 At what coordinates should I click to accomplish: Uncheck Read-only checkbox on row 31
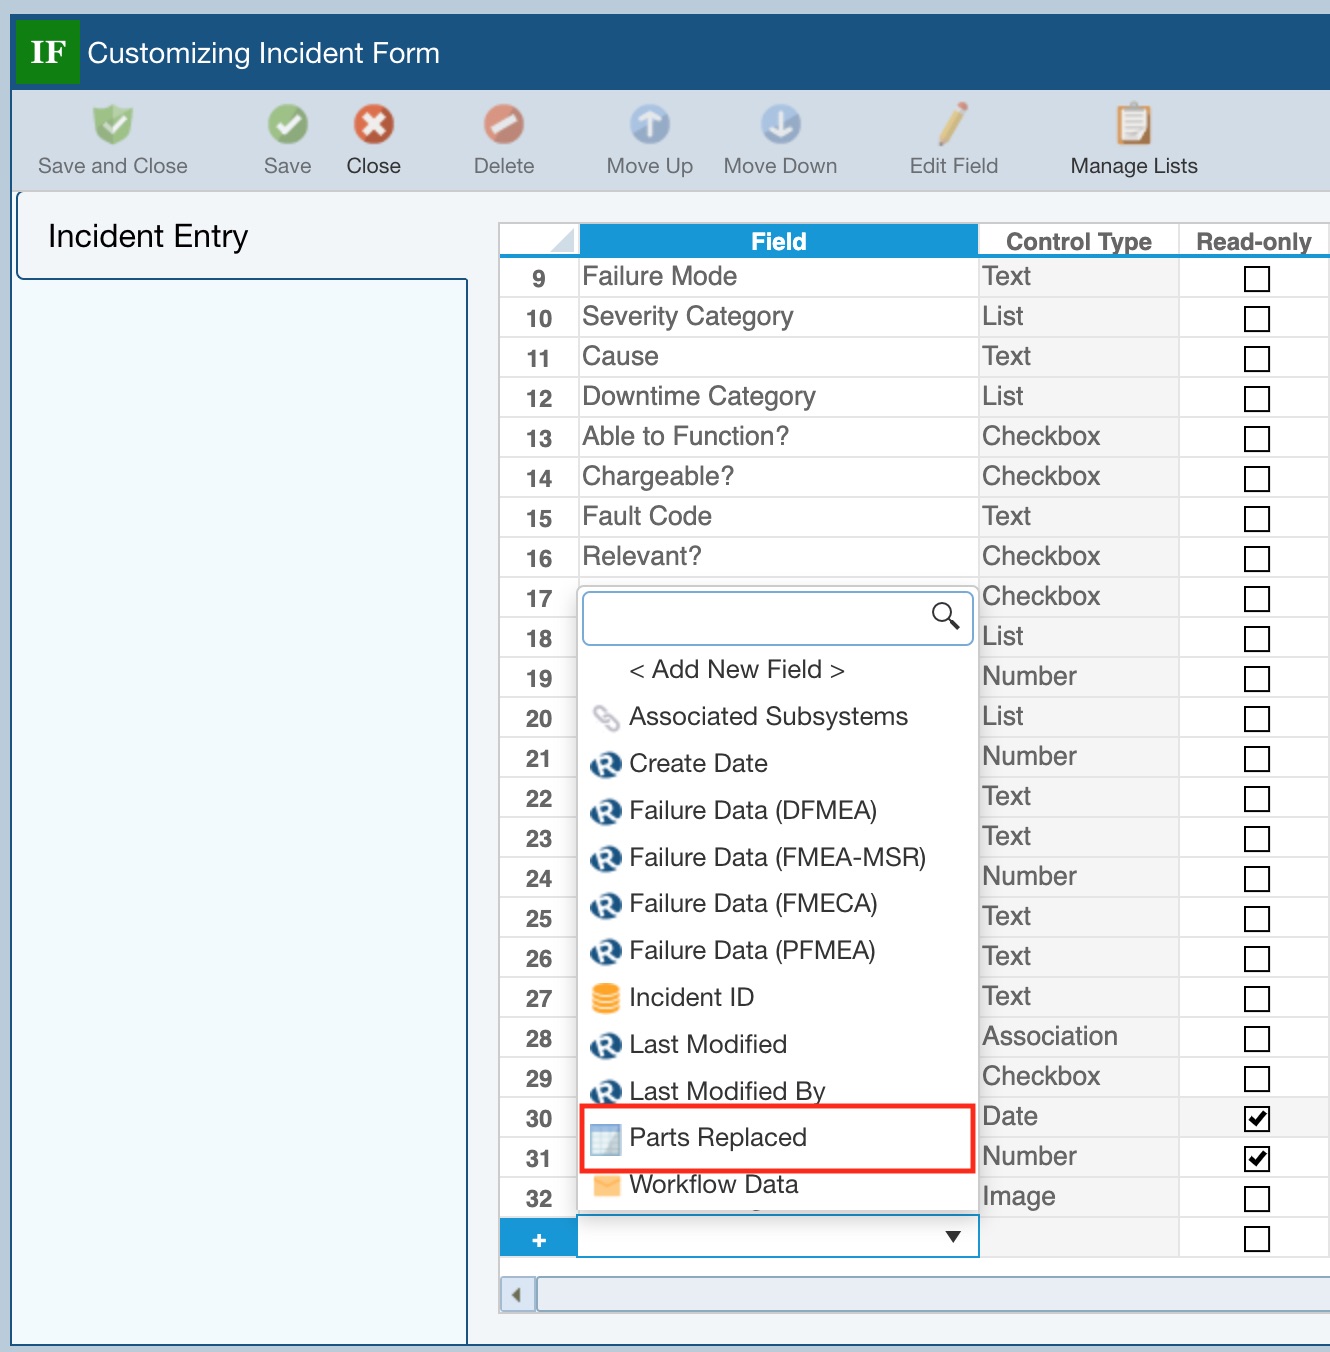(x=1256, y=1159)
